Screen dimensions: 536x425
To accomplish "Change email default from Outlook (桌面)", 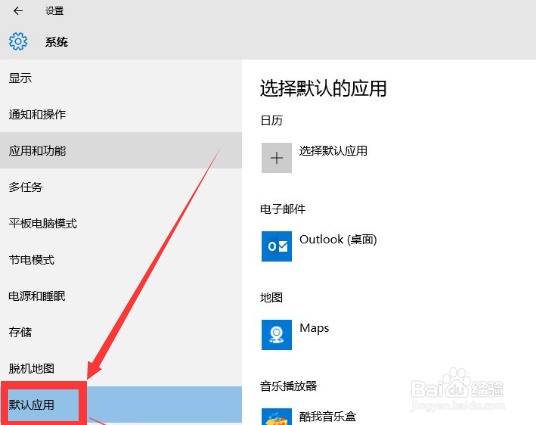I will click(x=338, y=239).
